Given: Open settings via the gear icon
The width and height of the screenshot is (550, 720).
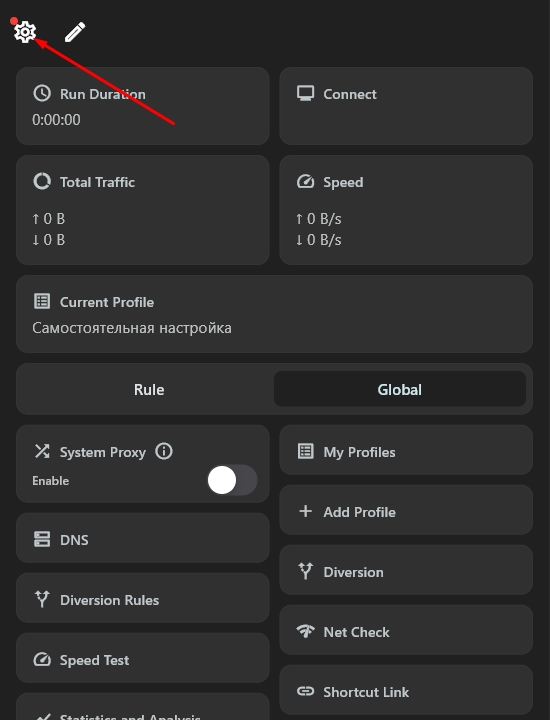Looking at the screenshot, I should tap(25, 32).
